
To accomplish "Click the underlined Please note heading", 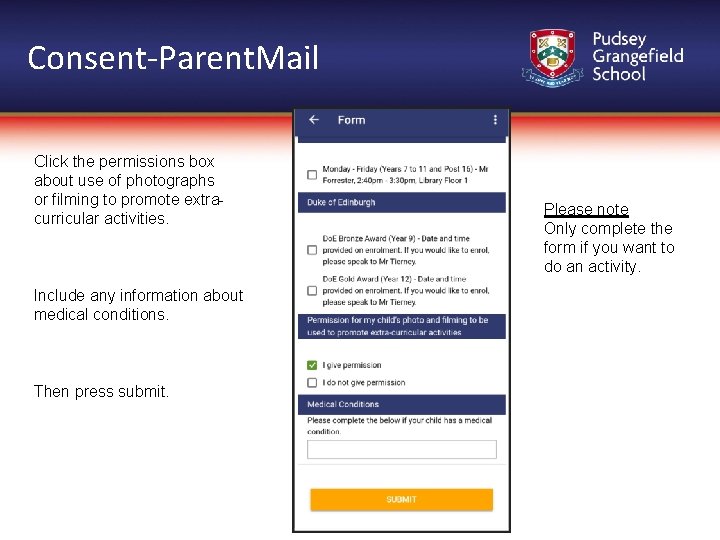I will pyautogui.click(x=586, y=209).
